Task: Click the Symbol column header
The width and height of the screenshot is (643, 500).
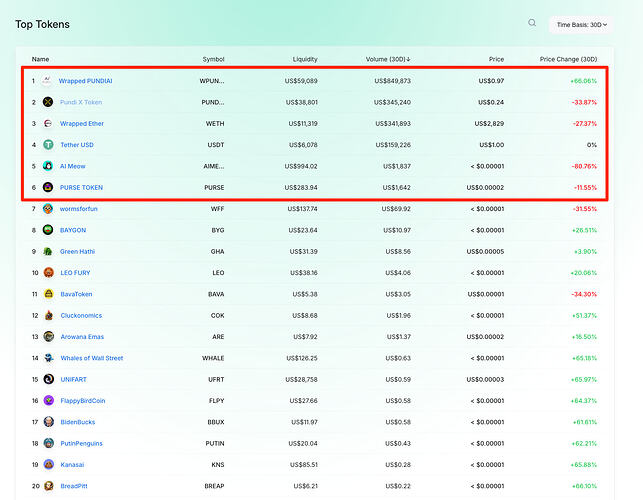Action: point(213,59)
